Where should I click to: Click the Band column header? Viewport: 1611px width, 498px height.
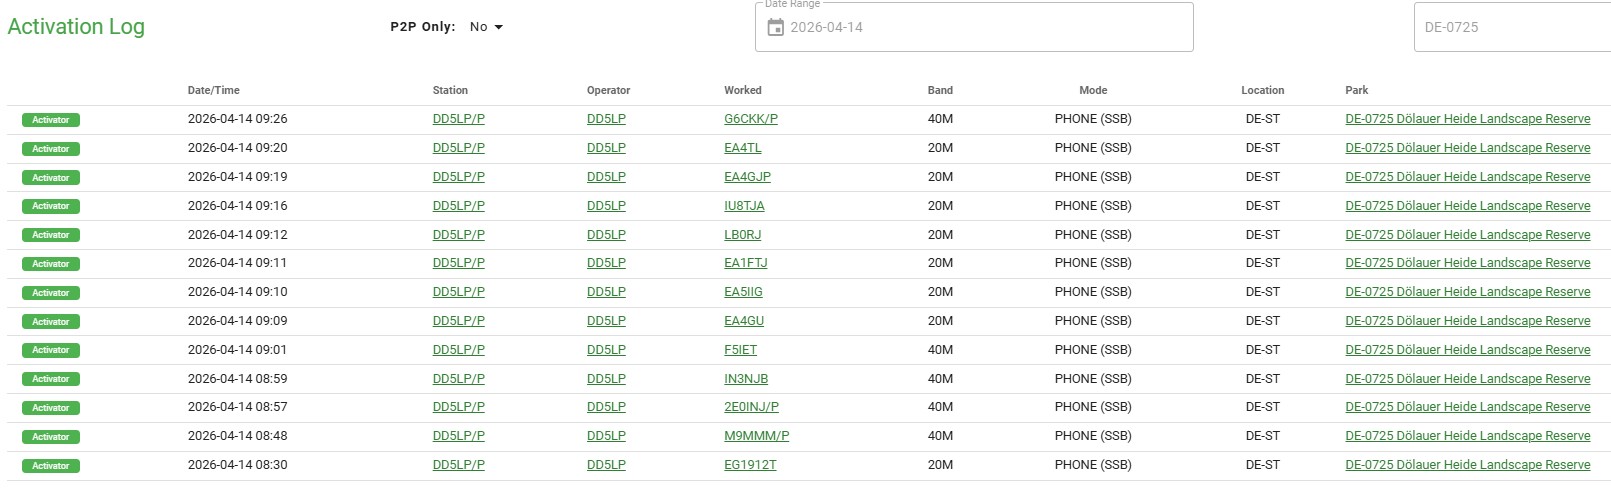939,90
